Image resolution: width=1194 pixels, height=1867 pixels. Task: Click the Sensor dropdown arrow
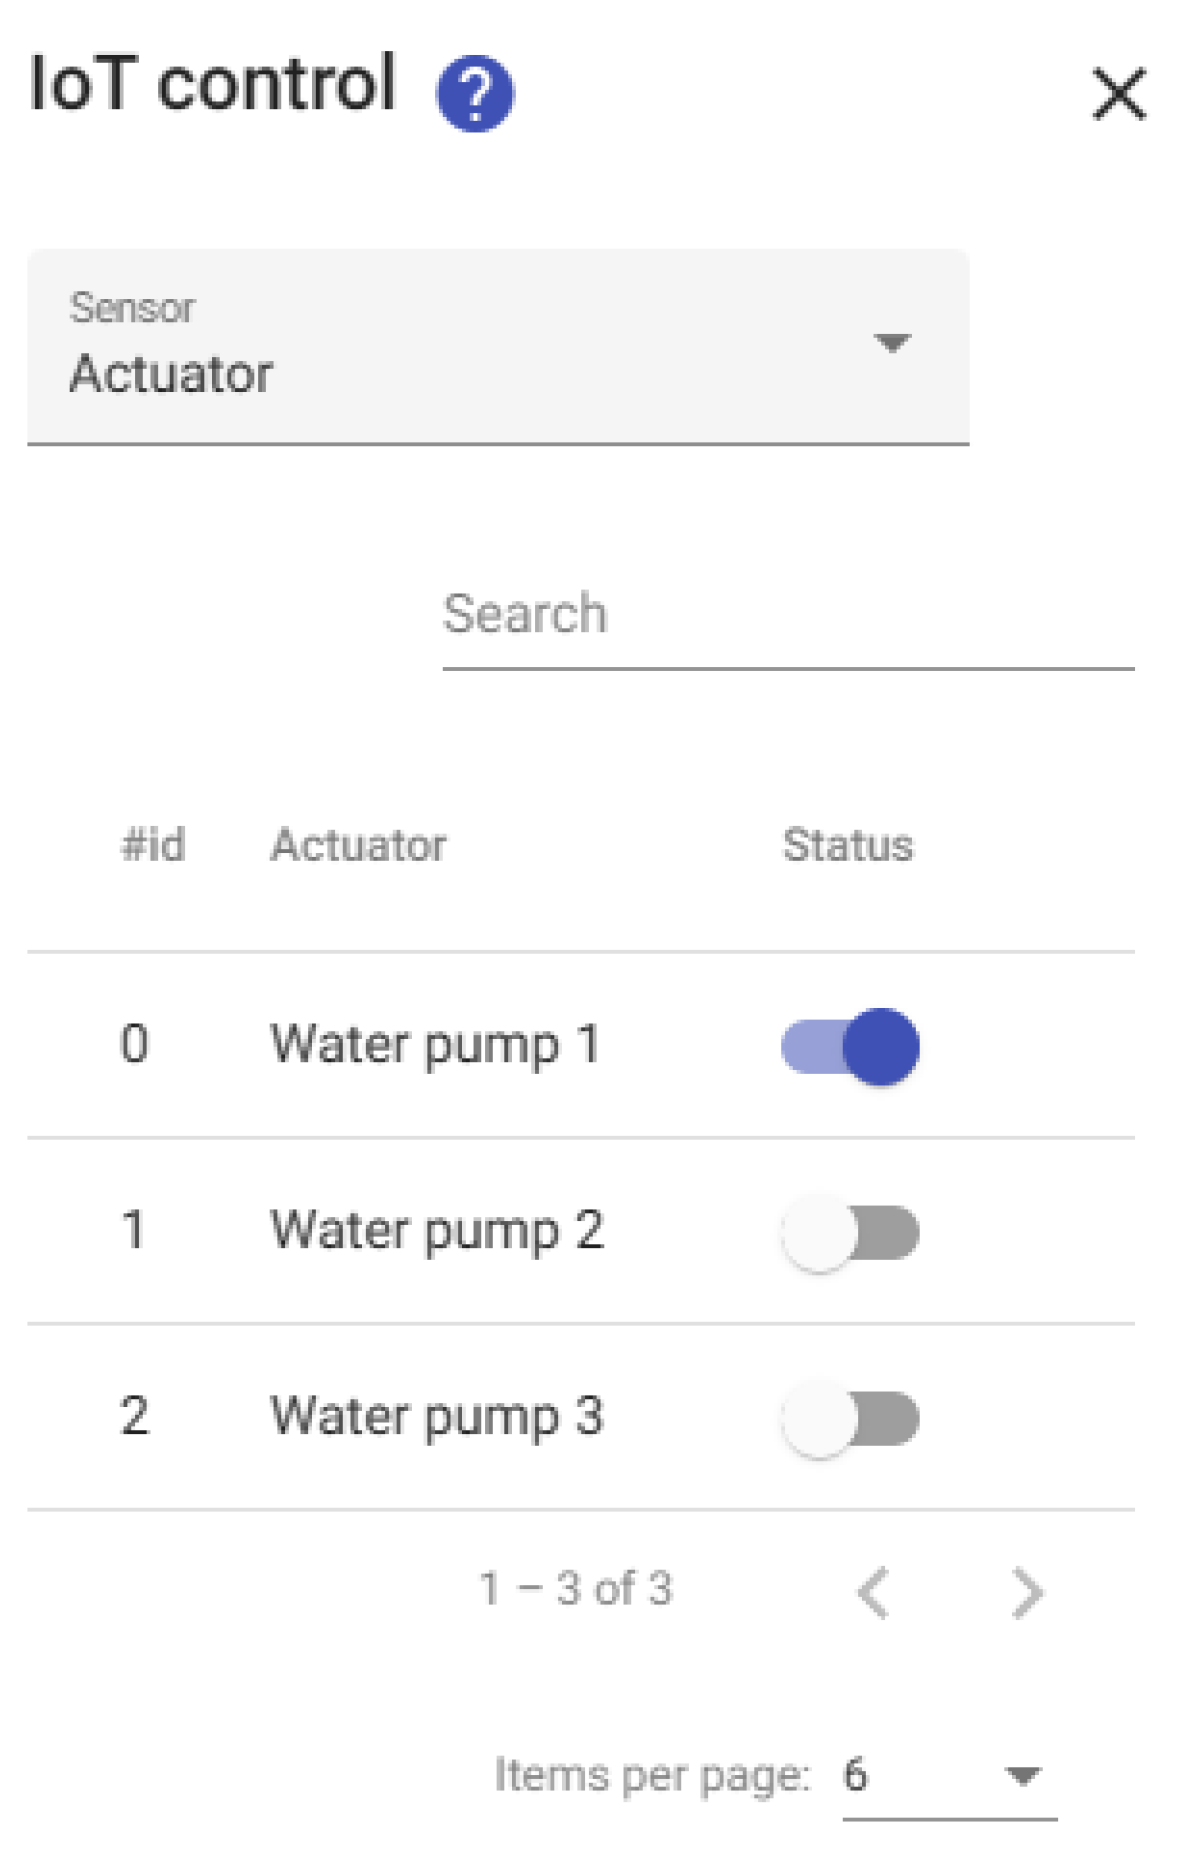[891, 343]
